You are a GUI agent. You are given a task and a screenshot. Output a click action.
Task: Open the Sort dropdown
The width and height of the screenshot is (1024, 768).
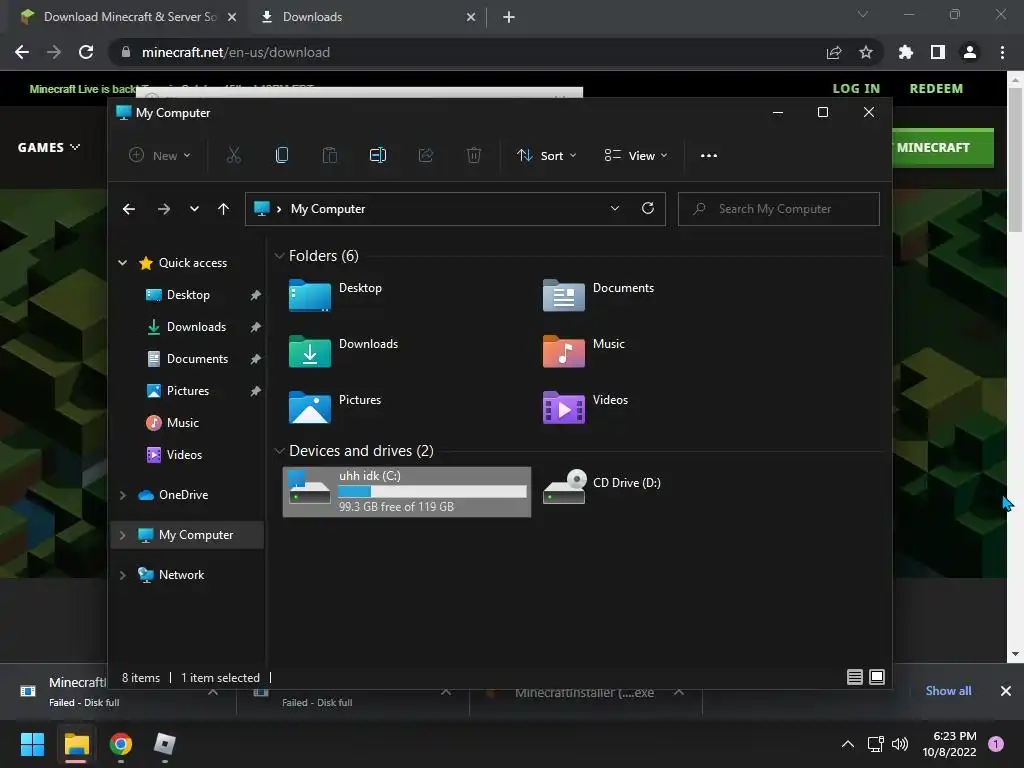547,155
